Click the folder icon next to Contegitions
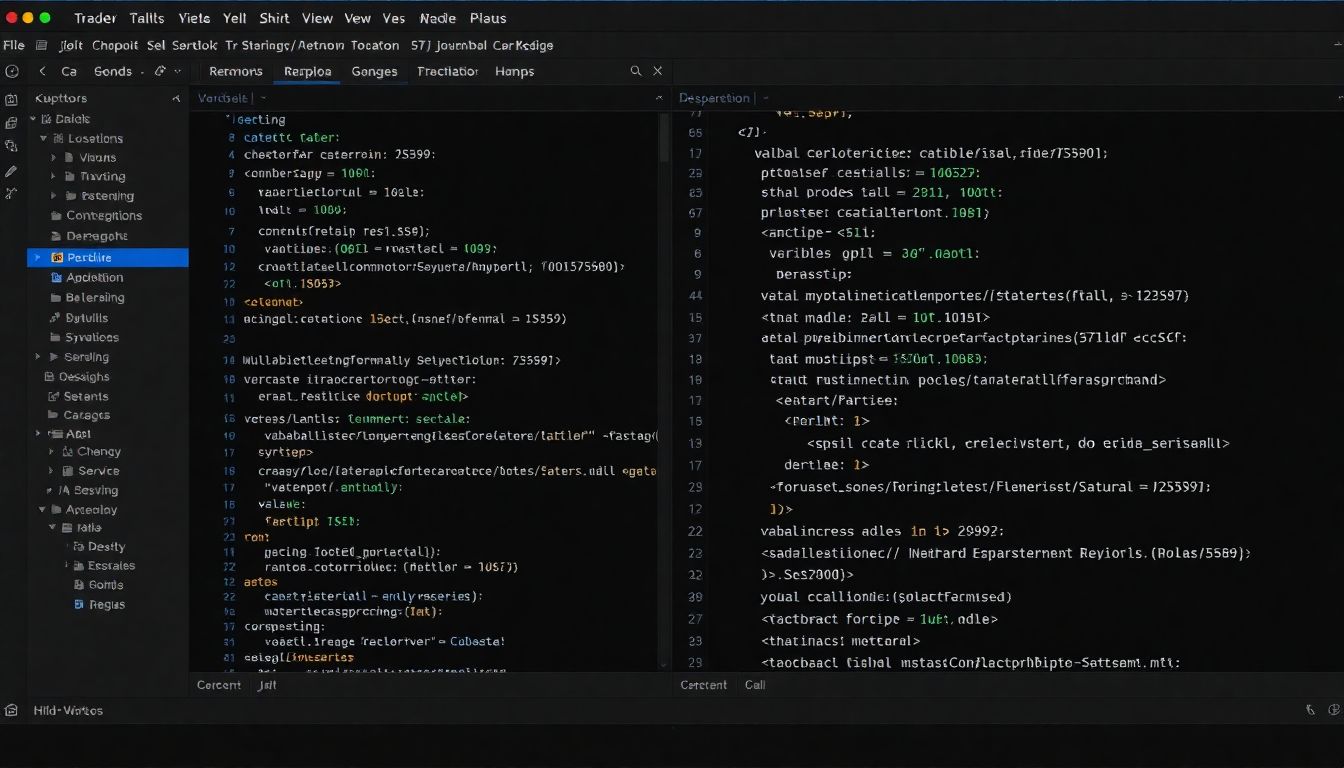This screenshot has width=1344, height=768. point(57,216)
